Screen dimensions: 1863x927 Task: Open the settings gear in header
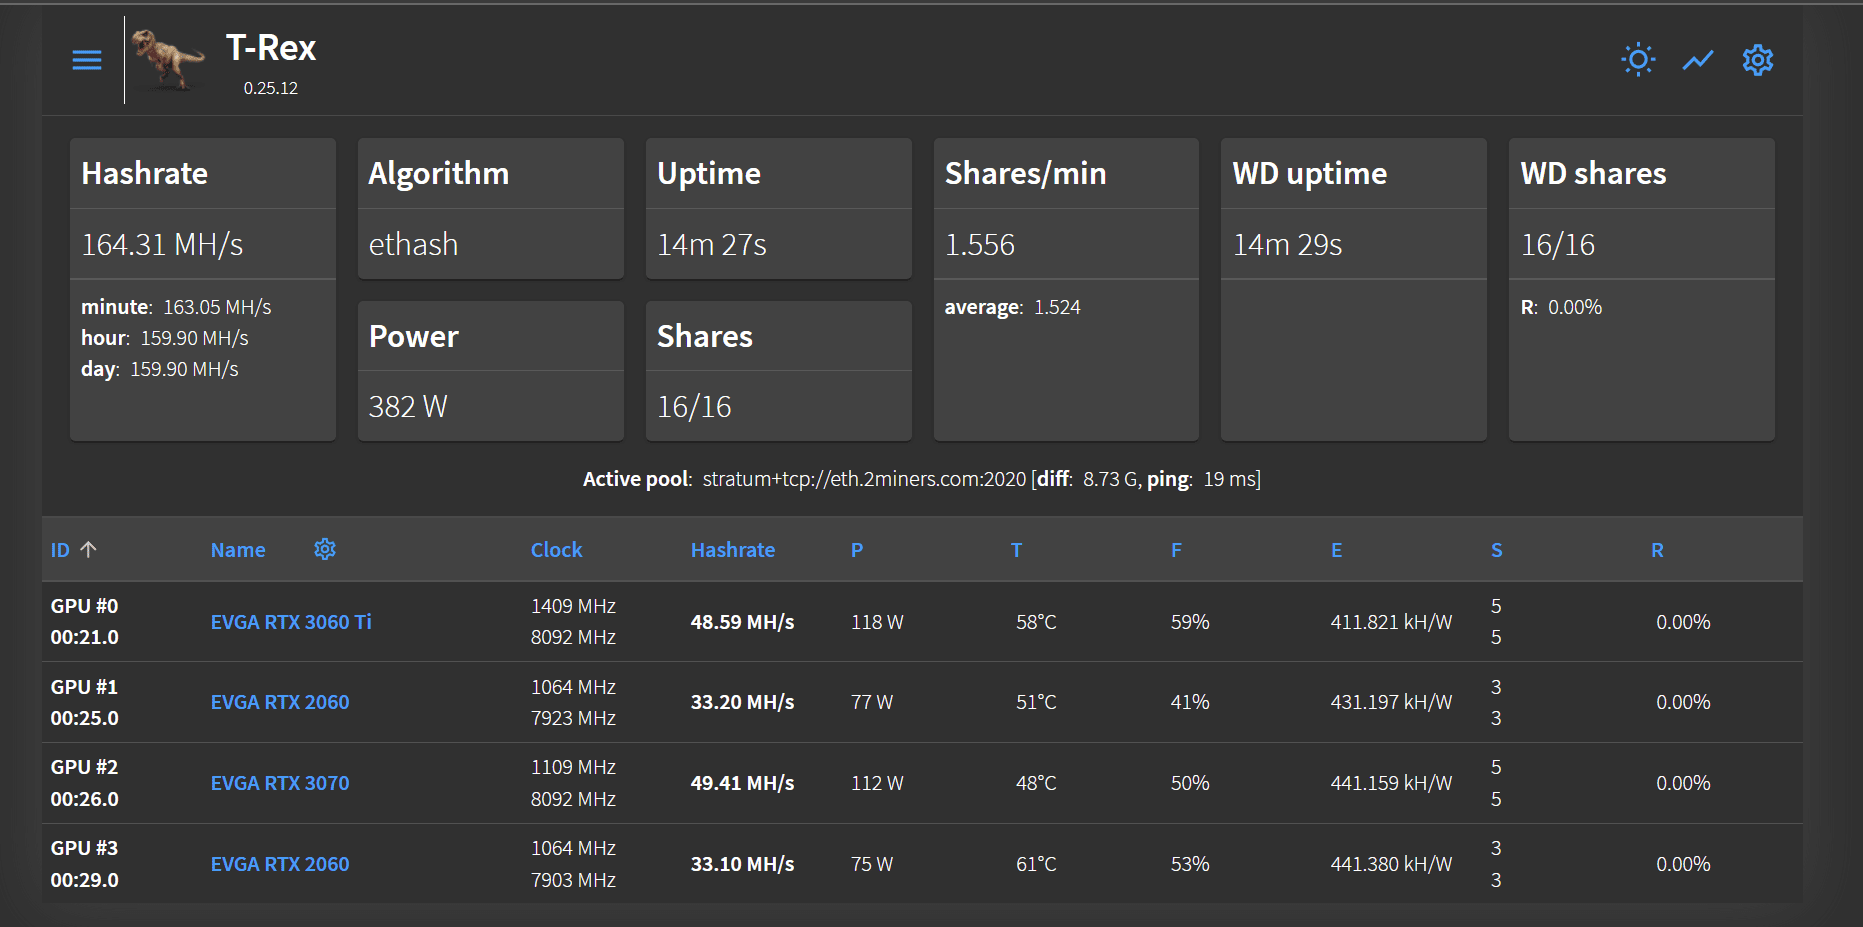pos(1757,60)
